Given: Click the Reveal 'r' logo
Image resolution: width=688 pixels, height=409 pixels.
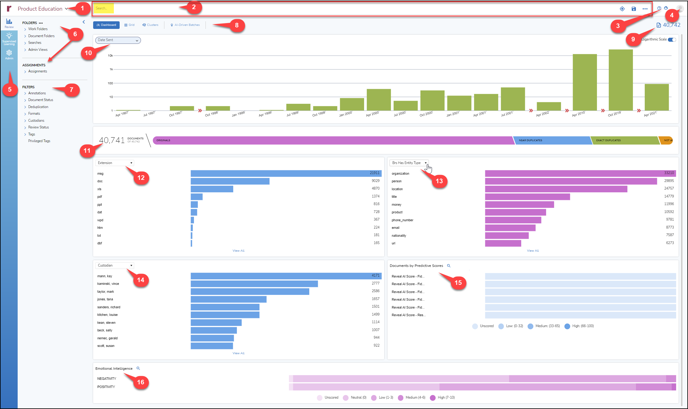Looking at the screenshot, I should click(9, 8).
